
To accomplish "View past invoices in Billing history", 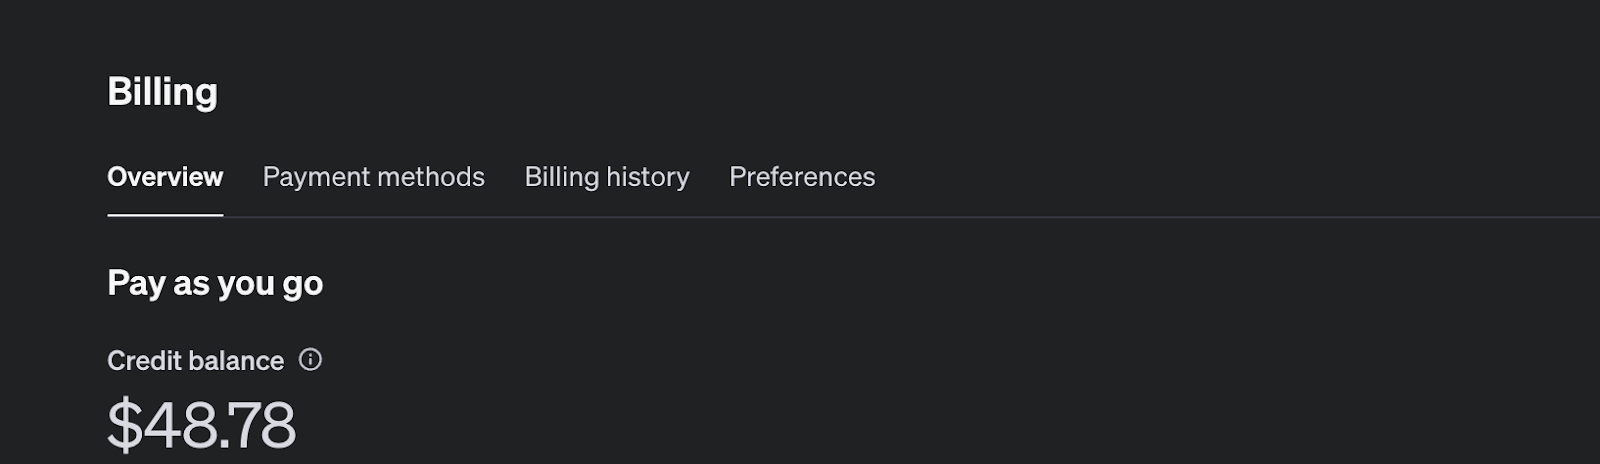I will point(607,177).
